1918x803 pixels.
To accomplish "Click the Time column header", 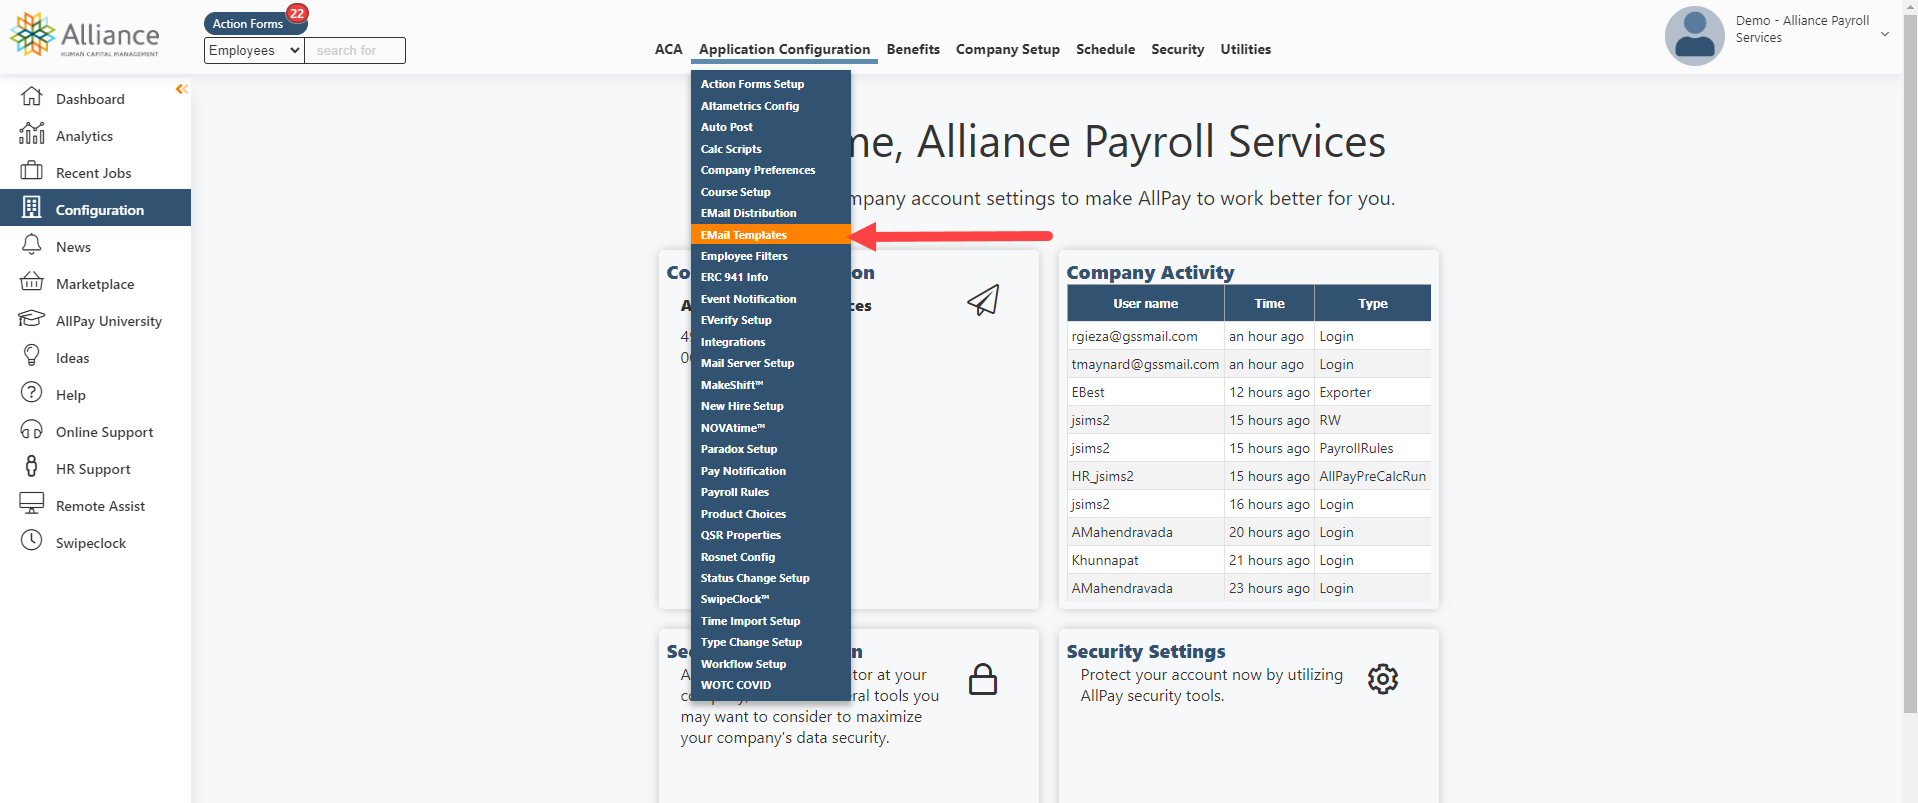I will (1269, 303).
